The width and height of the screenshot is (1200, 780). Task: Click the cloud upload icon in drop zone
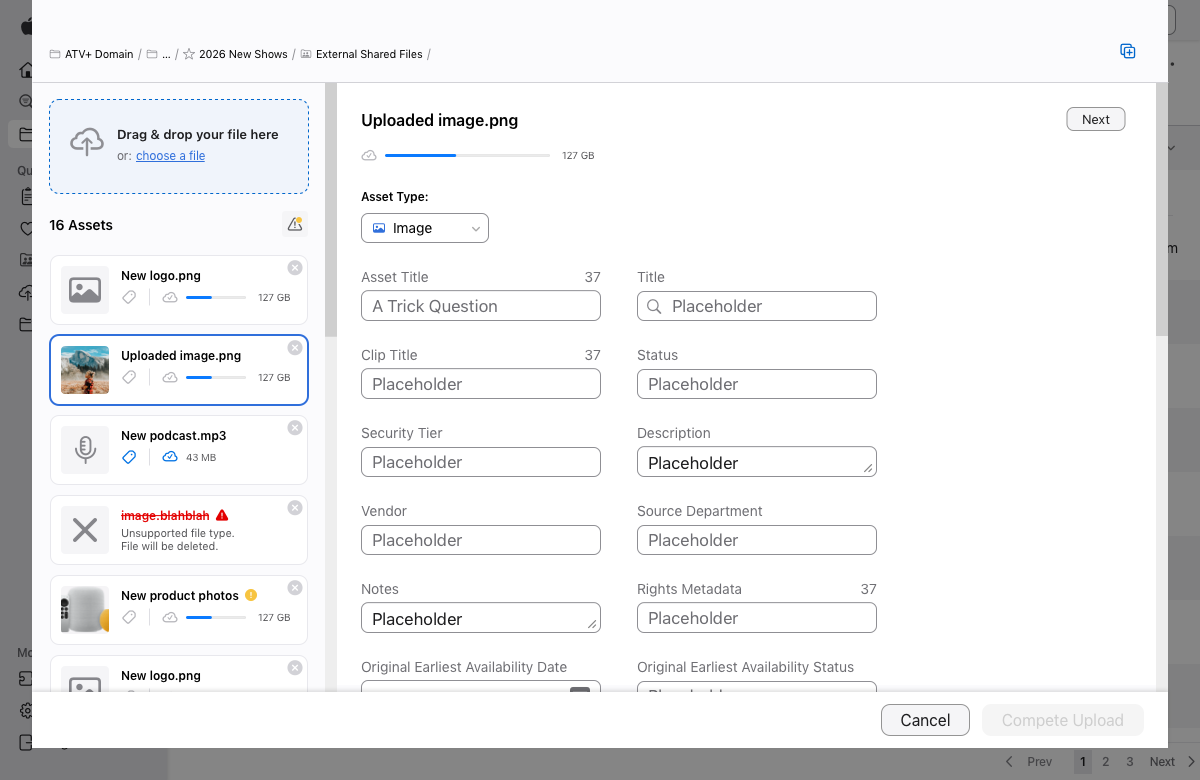(x=87, y=143)
